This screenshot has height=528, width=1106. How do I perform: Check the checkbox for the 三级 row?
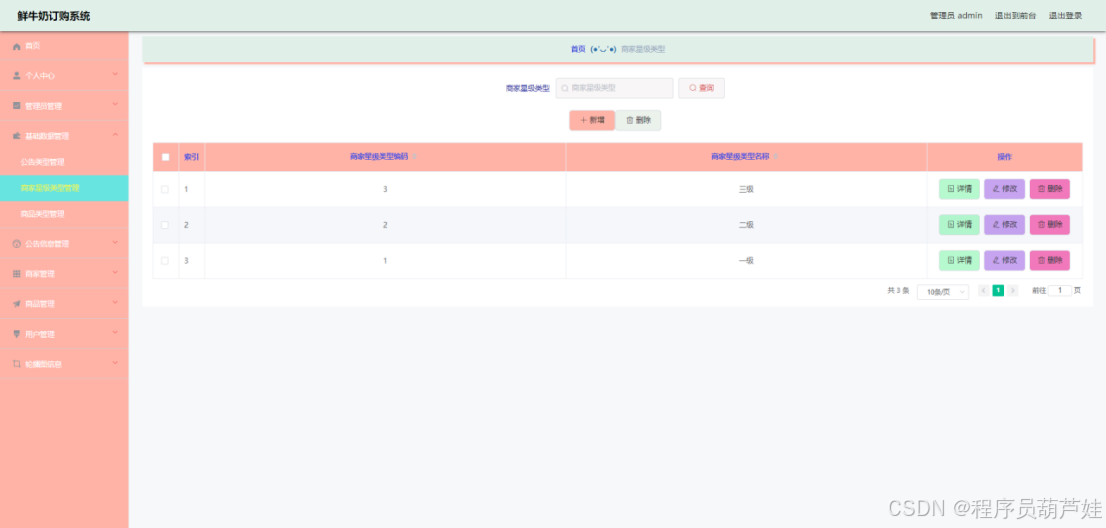tap(165, 189)
